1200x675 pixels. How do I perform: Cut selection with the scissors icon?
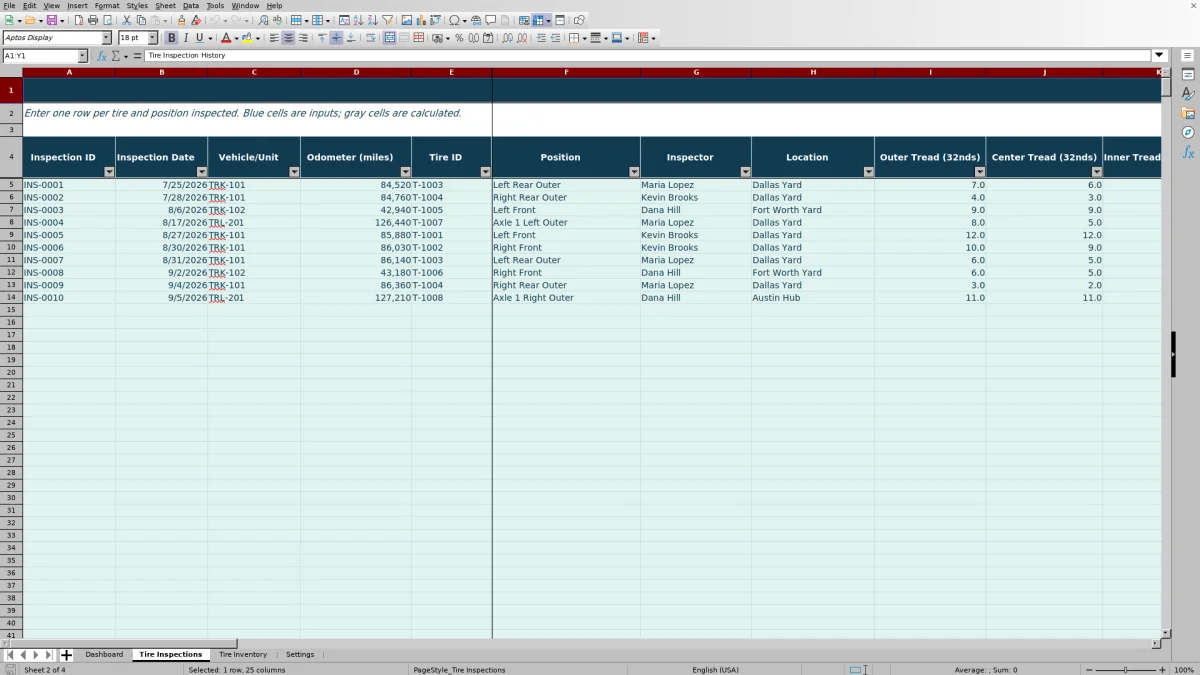coord(127,20)
